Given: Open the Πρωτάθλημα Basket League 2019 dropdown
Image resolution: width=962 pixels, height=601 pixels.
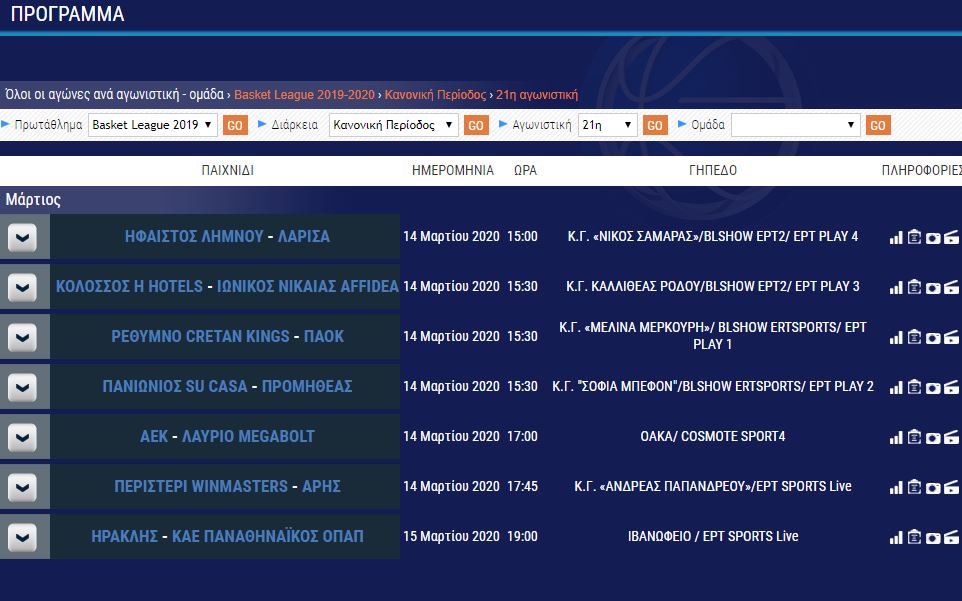Looking at the screenshot, I should pyautogui.click(x=152, y=125).
